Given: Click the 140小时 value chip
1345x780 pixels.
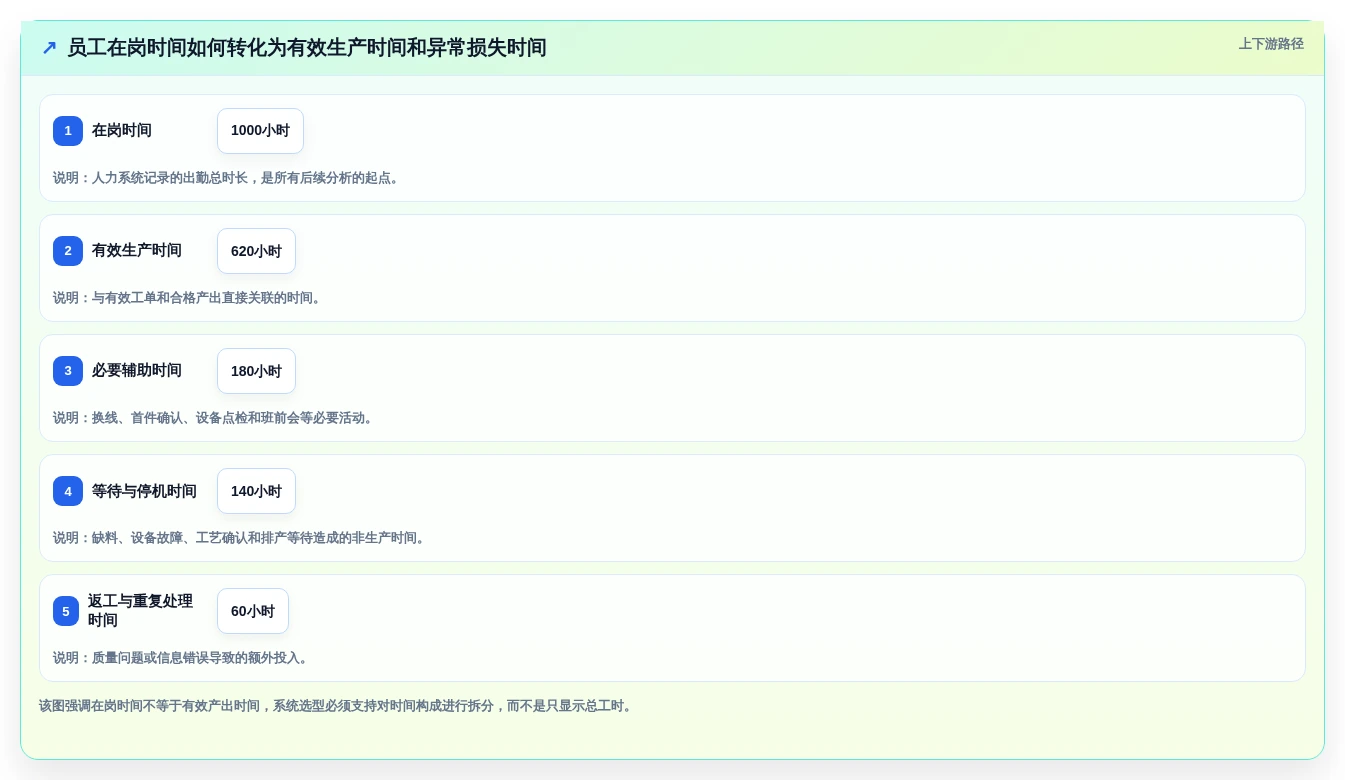Looking at the screenshot, I should (256, 491).
